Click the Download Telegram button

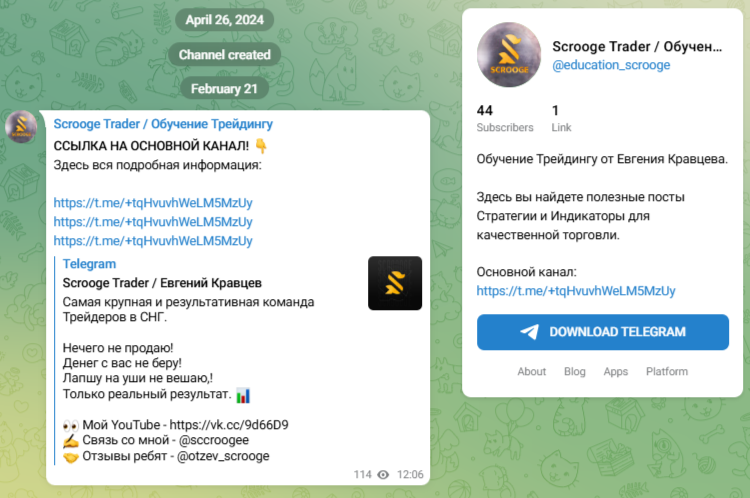603,332
